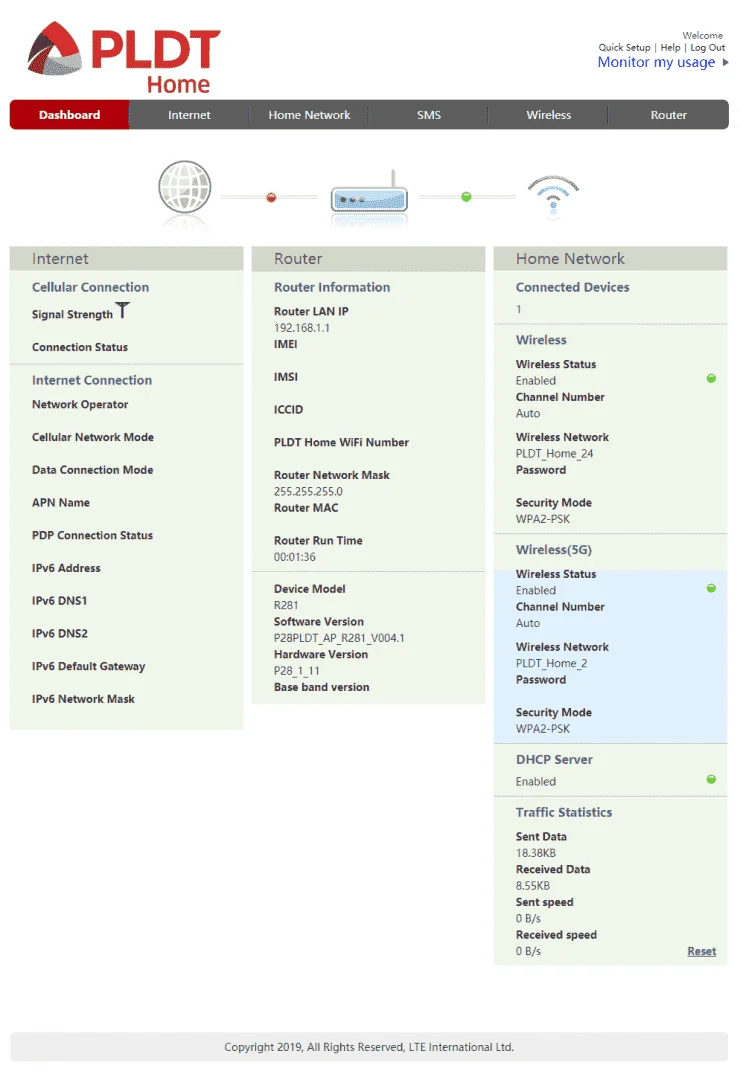Click the DHCP Server heading
Screen dimensions: 740x1080
coord(554,759)
